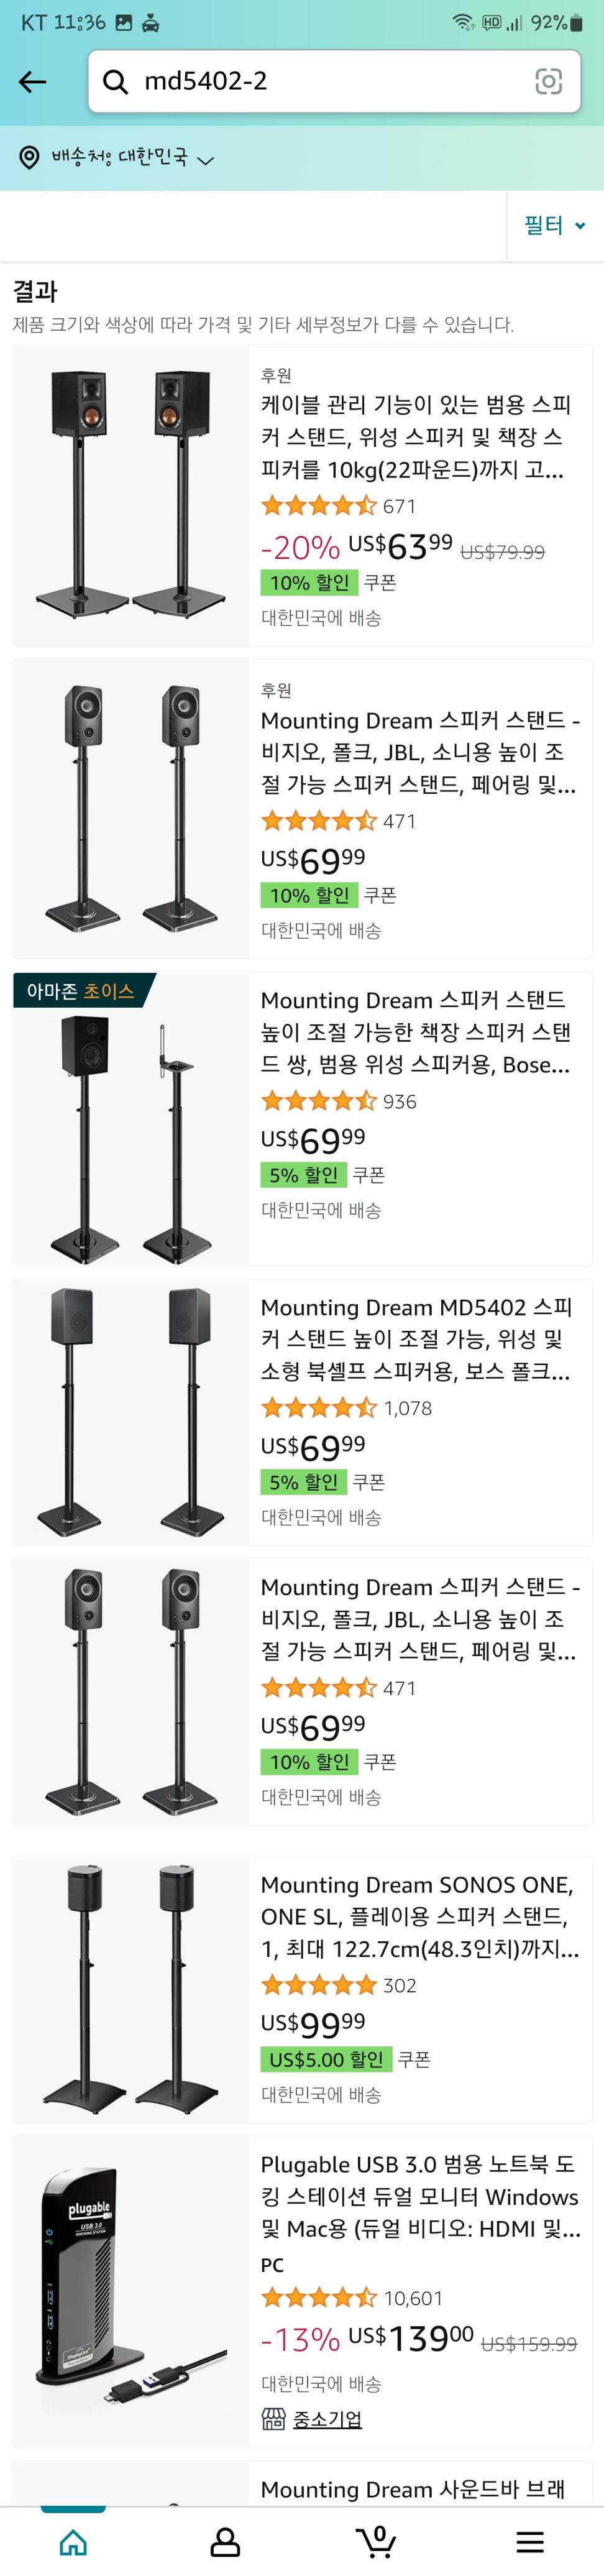Screen dimensions: 604x2576
Task: Tap the back arrow icon
Action: click(x=33, y=82)
